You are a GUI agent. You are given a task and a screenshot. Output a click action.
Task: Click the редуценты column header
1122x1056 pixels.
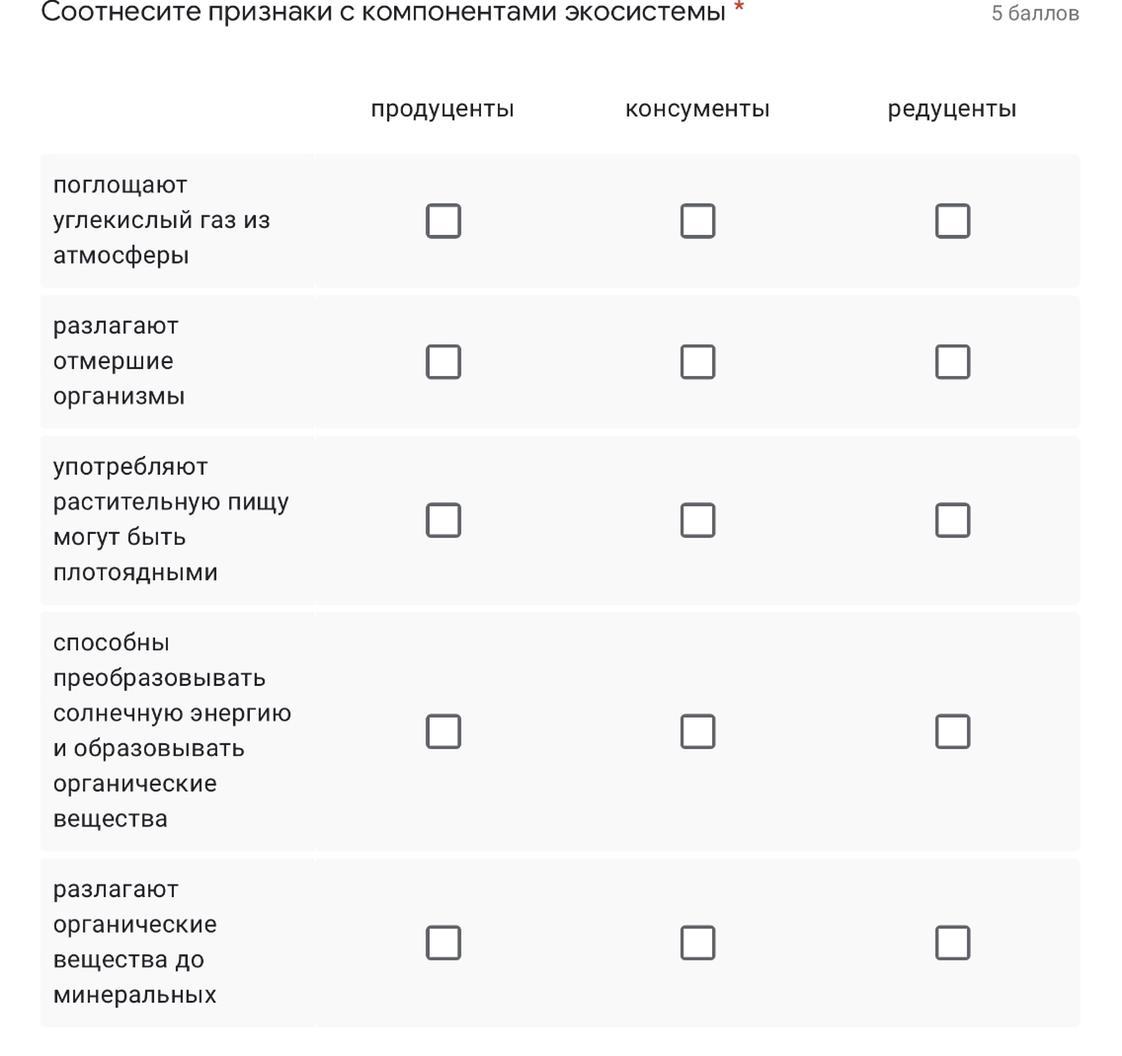952,109
